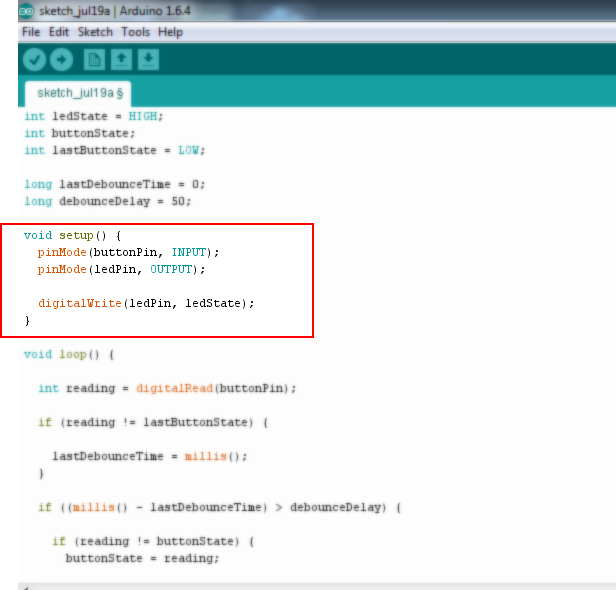
Task: Open the File menu
Action: click(x=31, y=32)
